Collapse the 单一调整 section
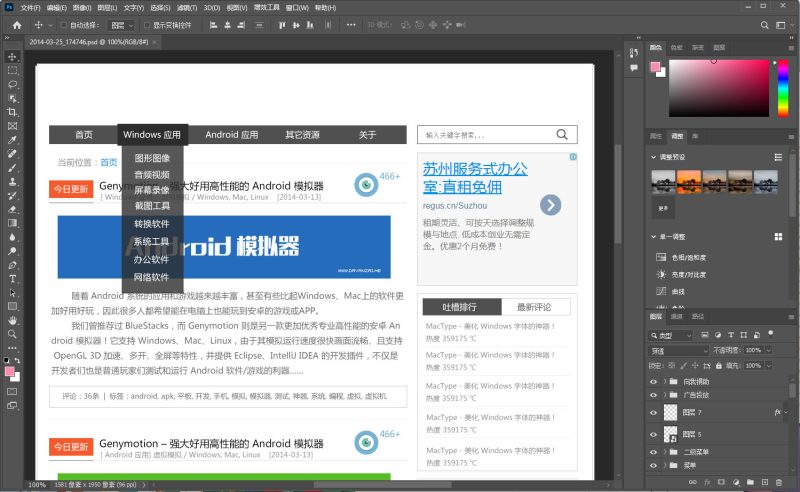800x492 pixels. coord(654,237)
